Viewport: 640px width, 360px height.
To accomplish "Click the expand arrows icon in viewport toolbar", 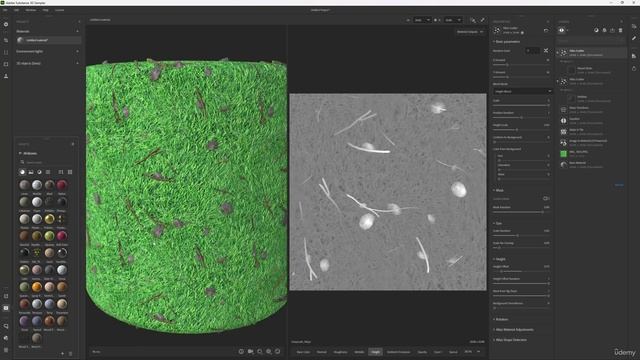I will click(482, 20).
